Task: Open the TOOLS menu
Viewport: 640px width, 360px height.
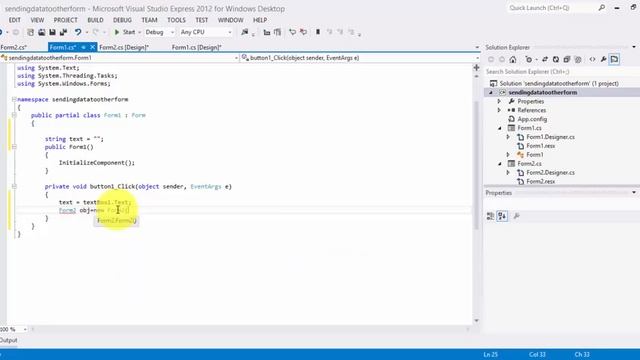Action: click(x=176, y=20)
